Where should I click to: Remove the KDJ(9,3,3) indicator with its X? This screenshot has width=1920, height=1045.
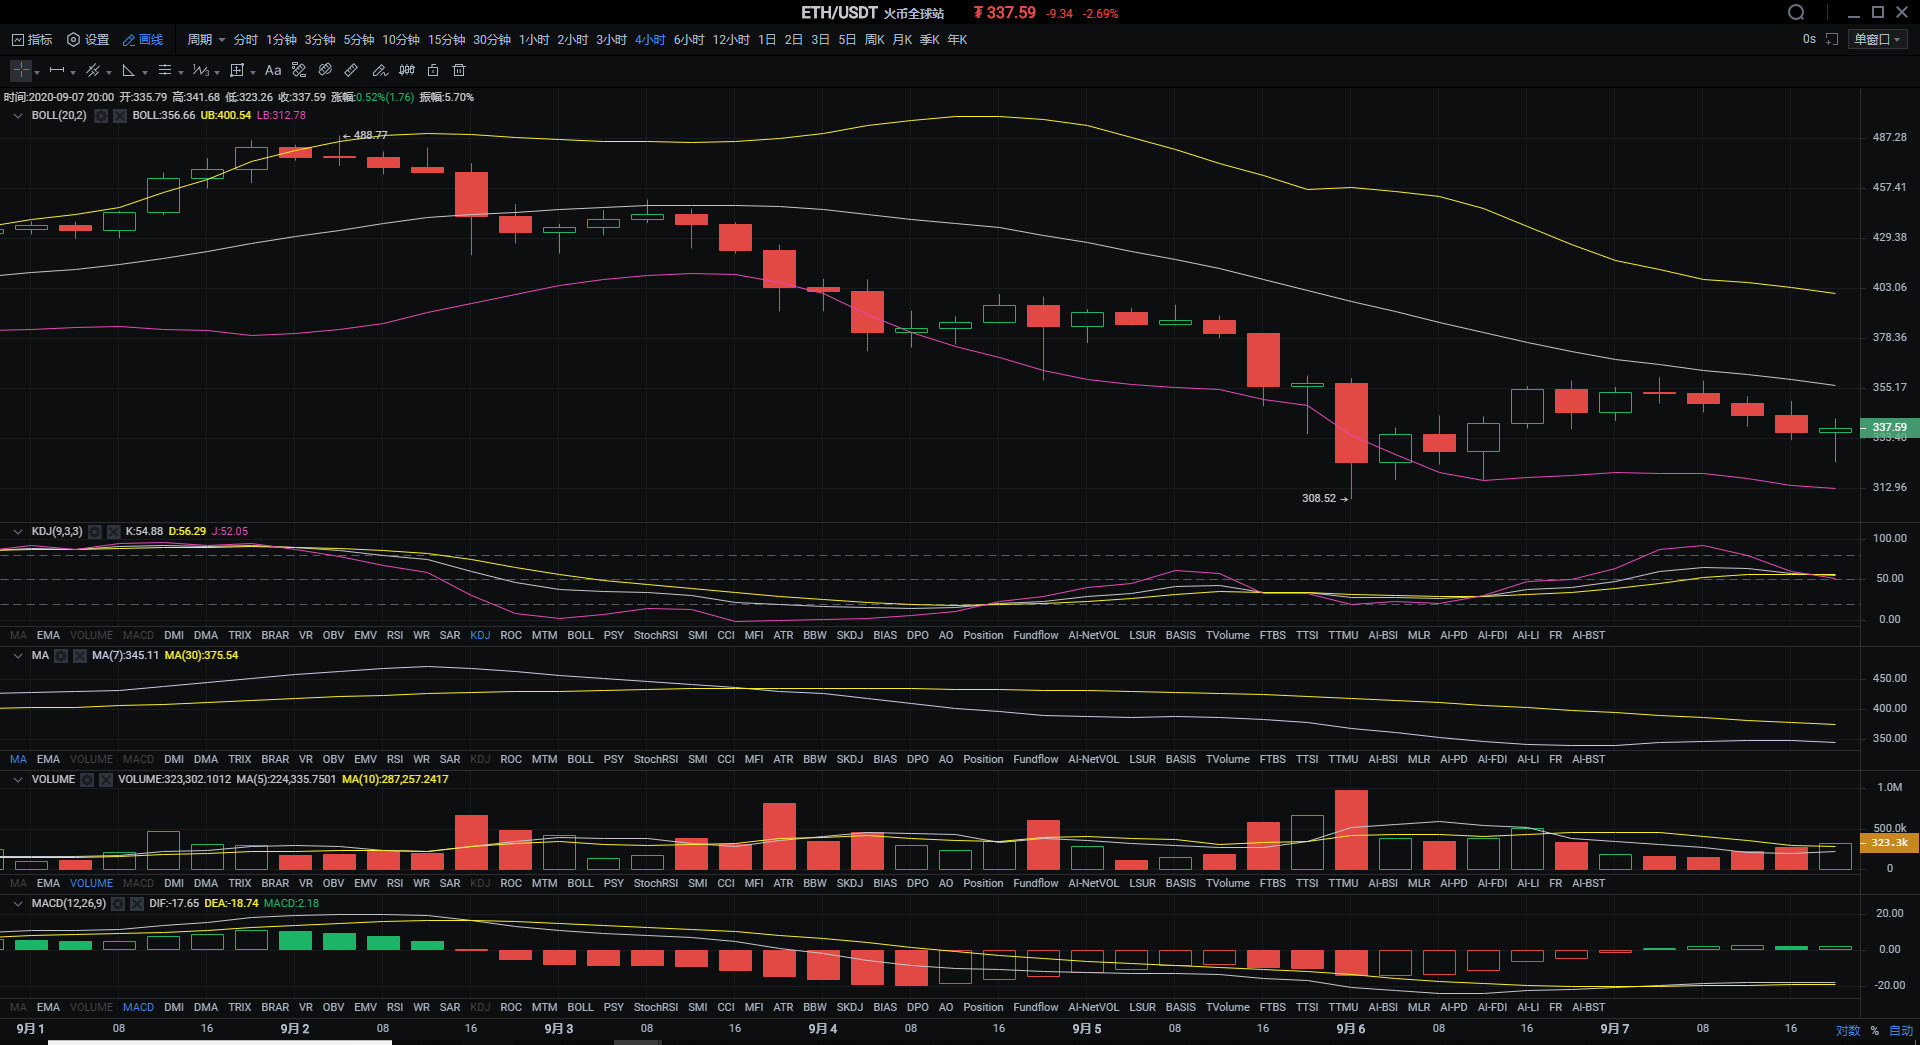pos(114,532)
